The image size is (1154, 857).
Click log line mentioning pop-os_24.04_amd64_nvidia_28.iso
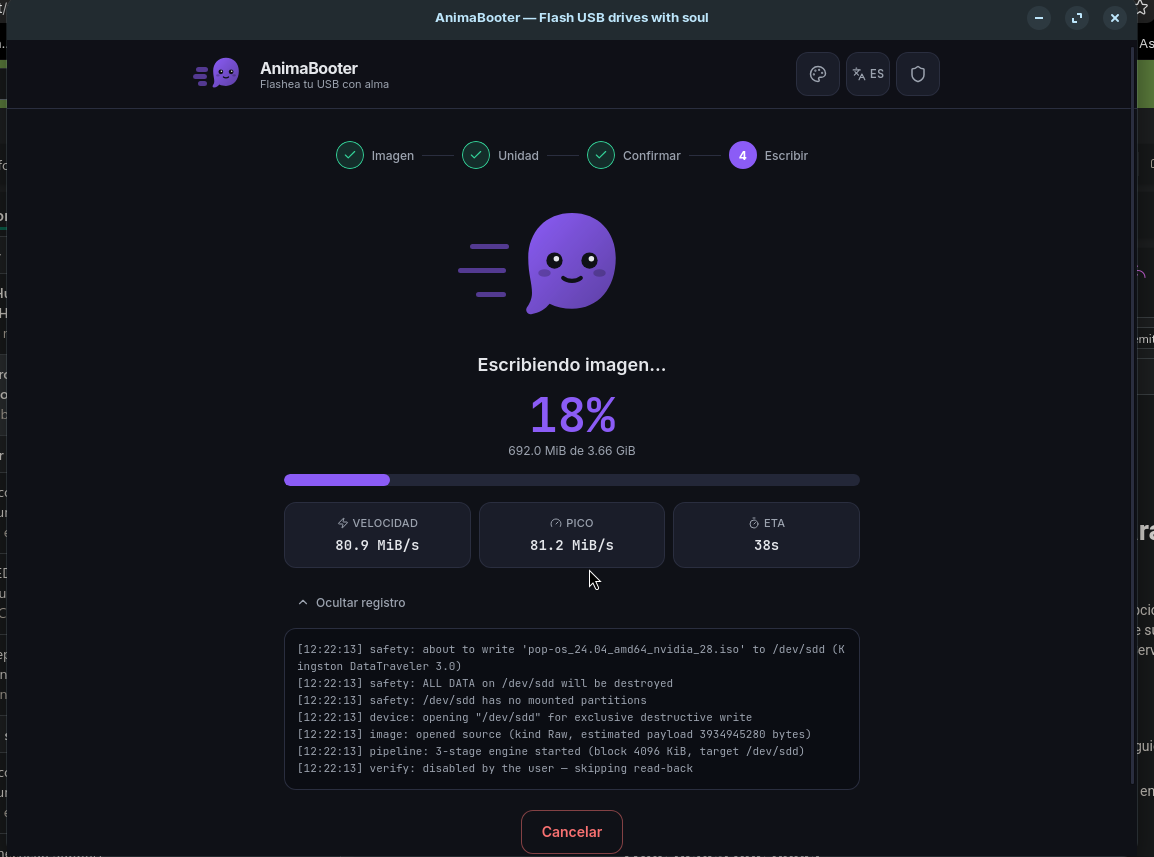[x=571, y=657]
